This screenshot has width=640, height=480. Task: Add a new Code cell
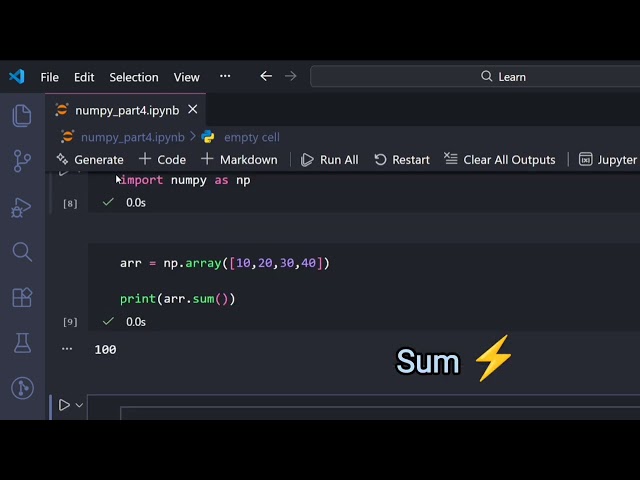162,160
